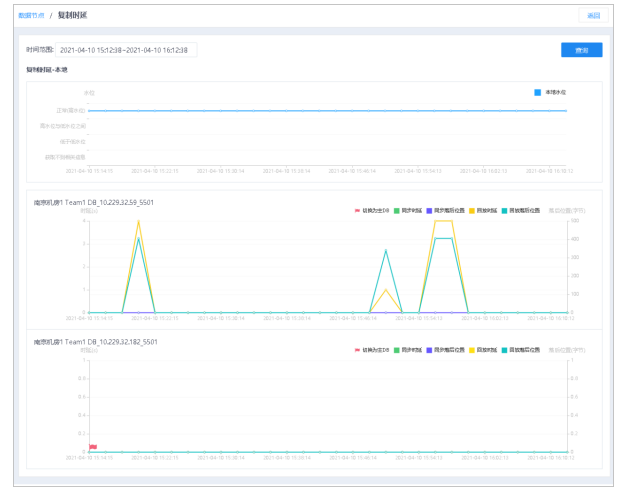
Task: Click the 查询 query button
Action: tap(581, 50)
